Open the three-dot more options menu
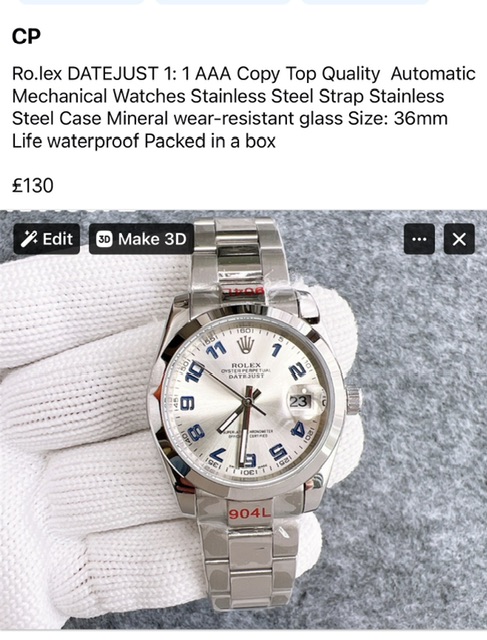This screenshot has width=487, height=640. point(419,239)
